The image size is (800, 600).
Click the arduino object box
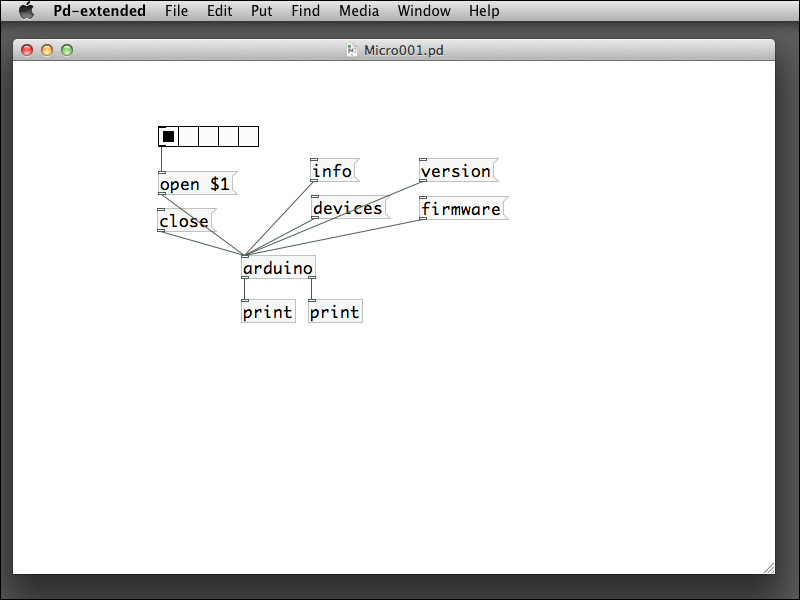277,268
